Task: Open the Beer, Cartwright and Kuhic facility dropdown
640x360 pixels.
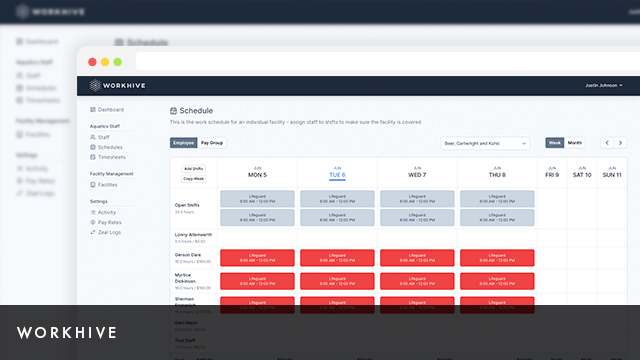Action: pos(485,143)
